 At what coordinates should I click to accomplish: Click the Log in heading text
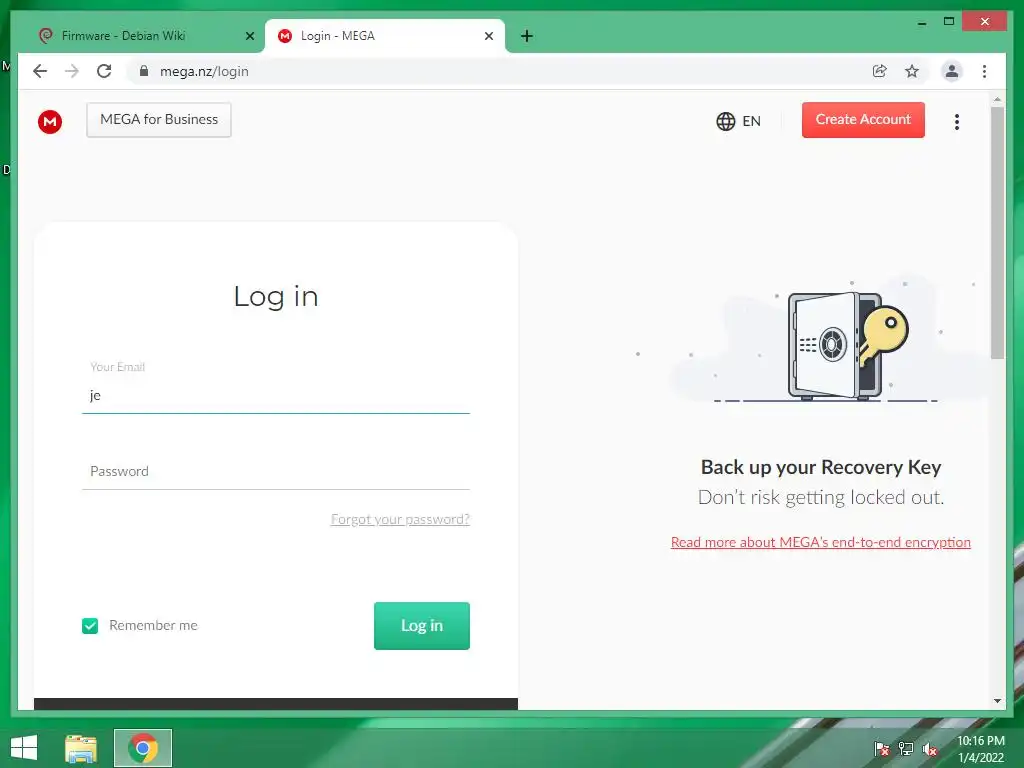(x=276, y=296)
